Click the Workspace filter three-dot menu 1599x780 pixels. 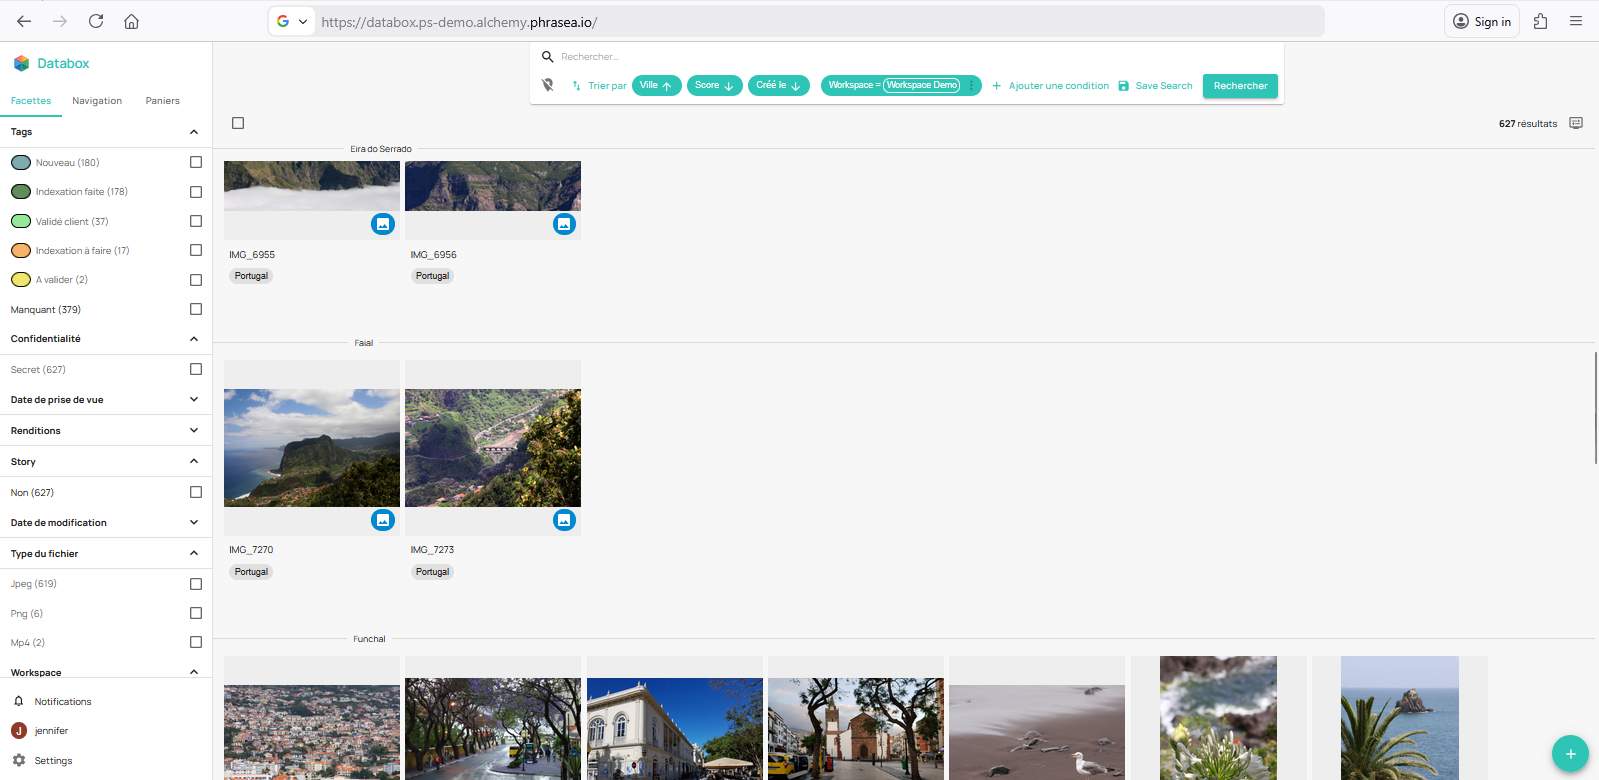pyautogui.click(x=971, y=85)
